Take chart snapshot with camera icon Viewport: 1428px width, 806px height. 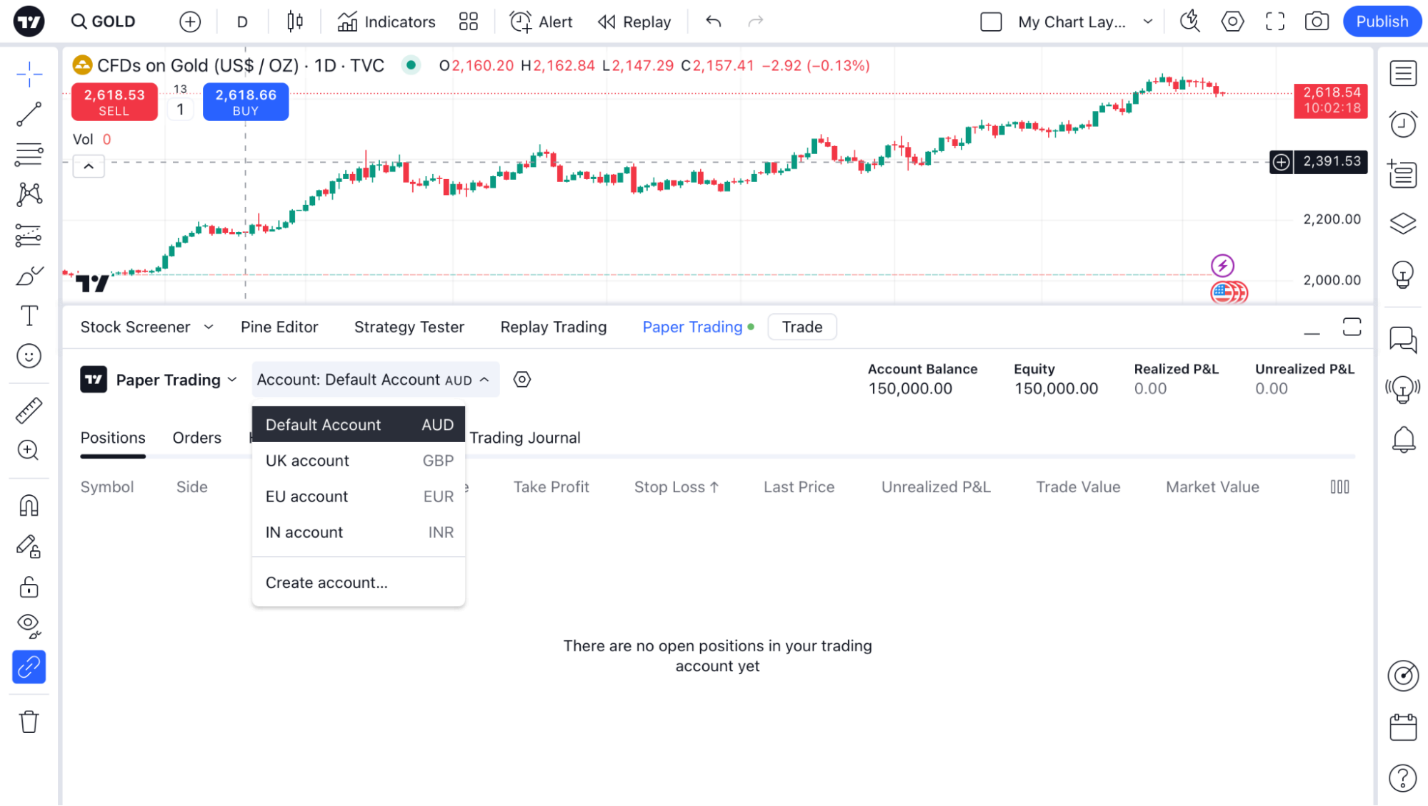(1317, 21)
